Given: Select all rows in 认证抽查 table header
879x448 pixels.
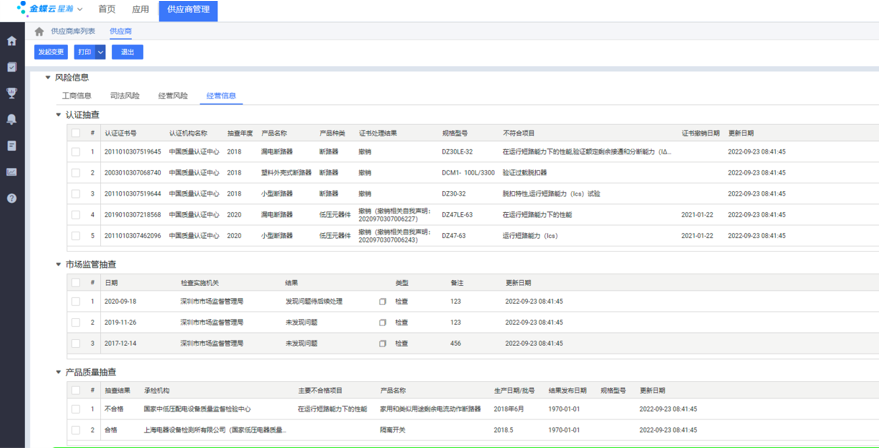Looking at the screenshot, I should 75,132.
